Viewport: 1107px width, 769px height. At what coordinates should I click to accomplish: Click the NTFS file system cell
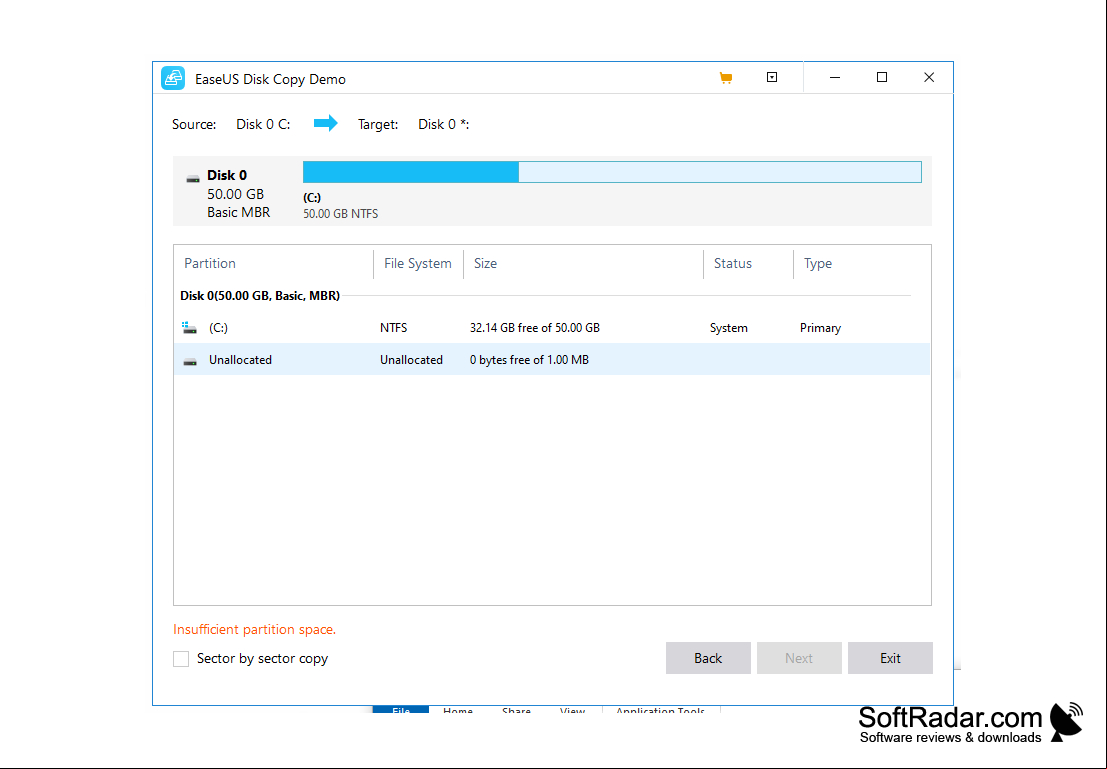pyautogui.click(x=393, y=328)
